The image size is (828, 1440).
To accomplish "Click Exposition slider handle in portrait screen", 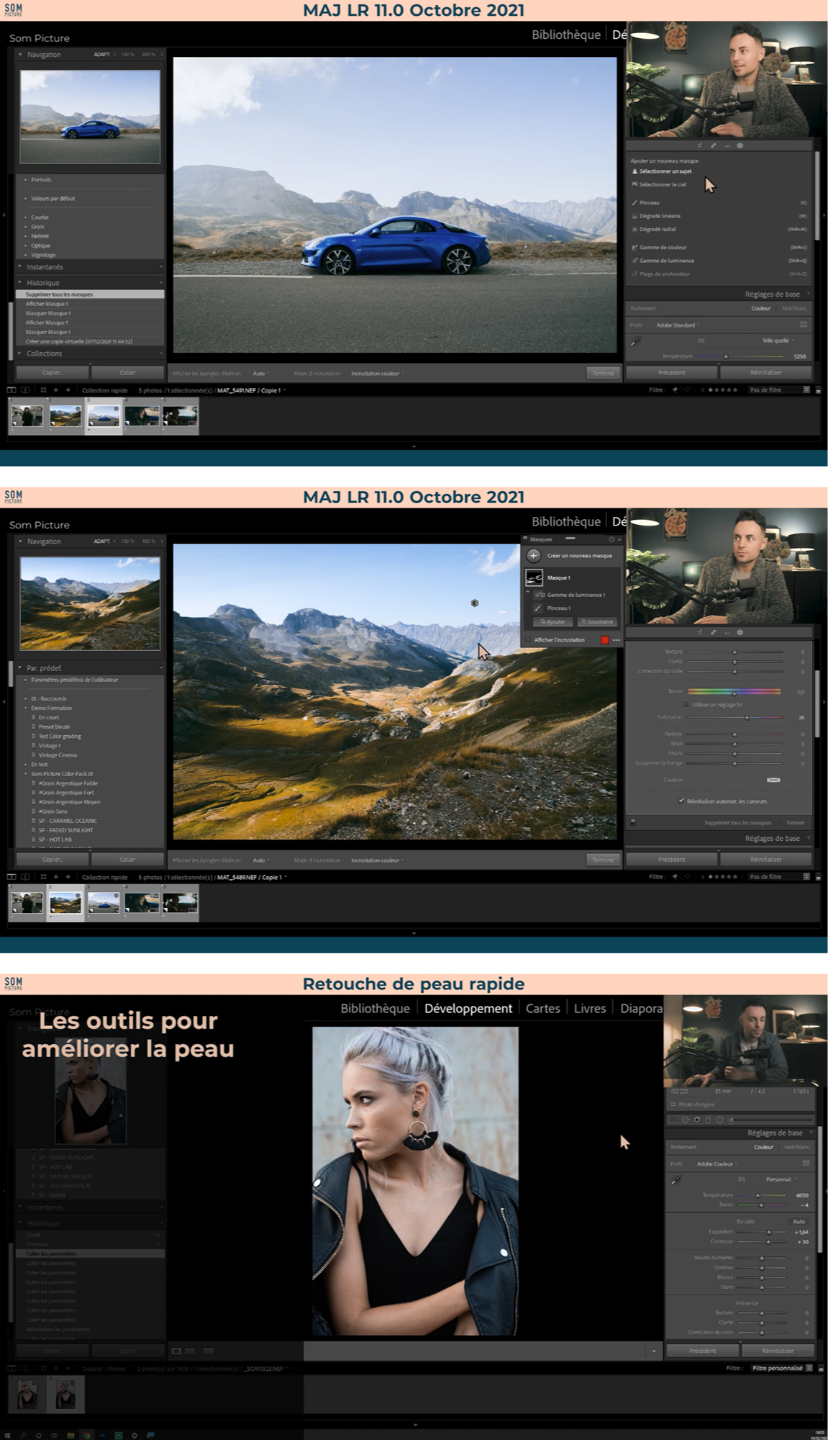I will click(769, 1232).
